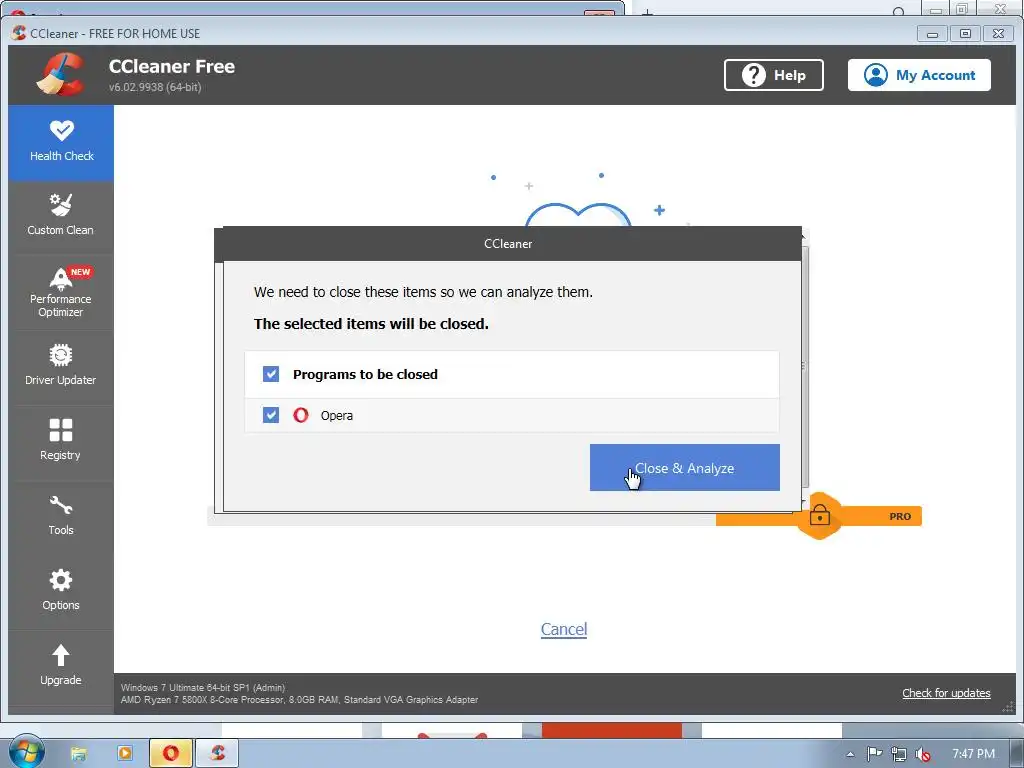1024x768 pixels.
Task: Open the Driver Updater section
Action: 61,367
